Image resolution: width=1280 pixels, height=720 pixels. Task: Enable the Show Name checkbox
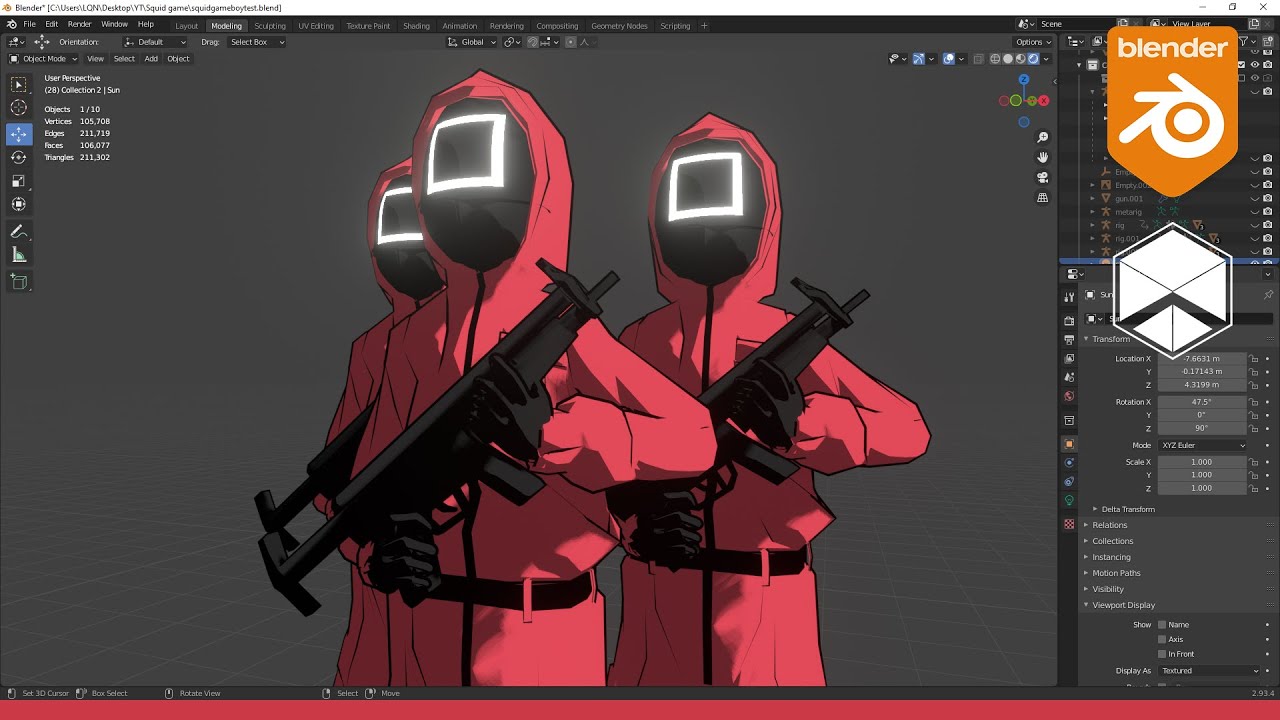[x=1162, y=625]
